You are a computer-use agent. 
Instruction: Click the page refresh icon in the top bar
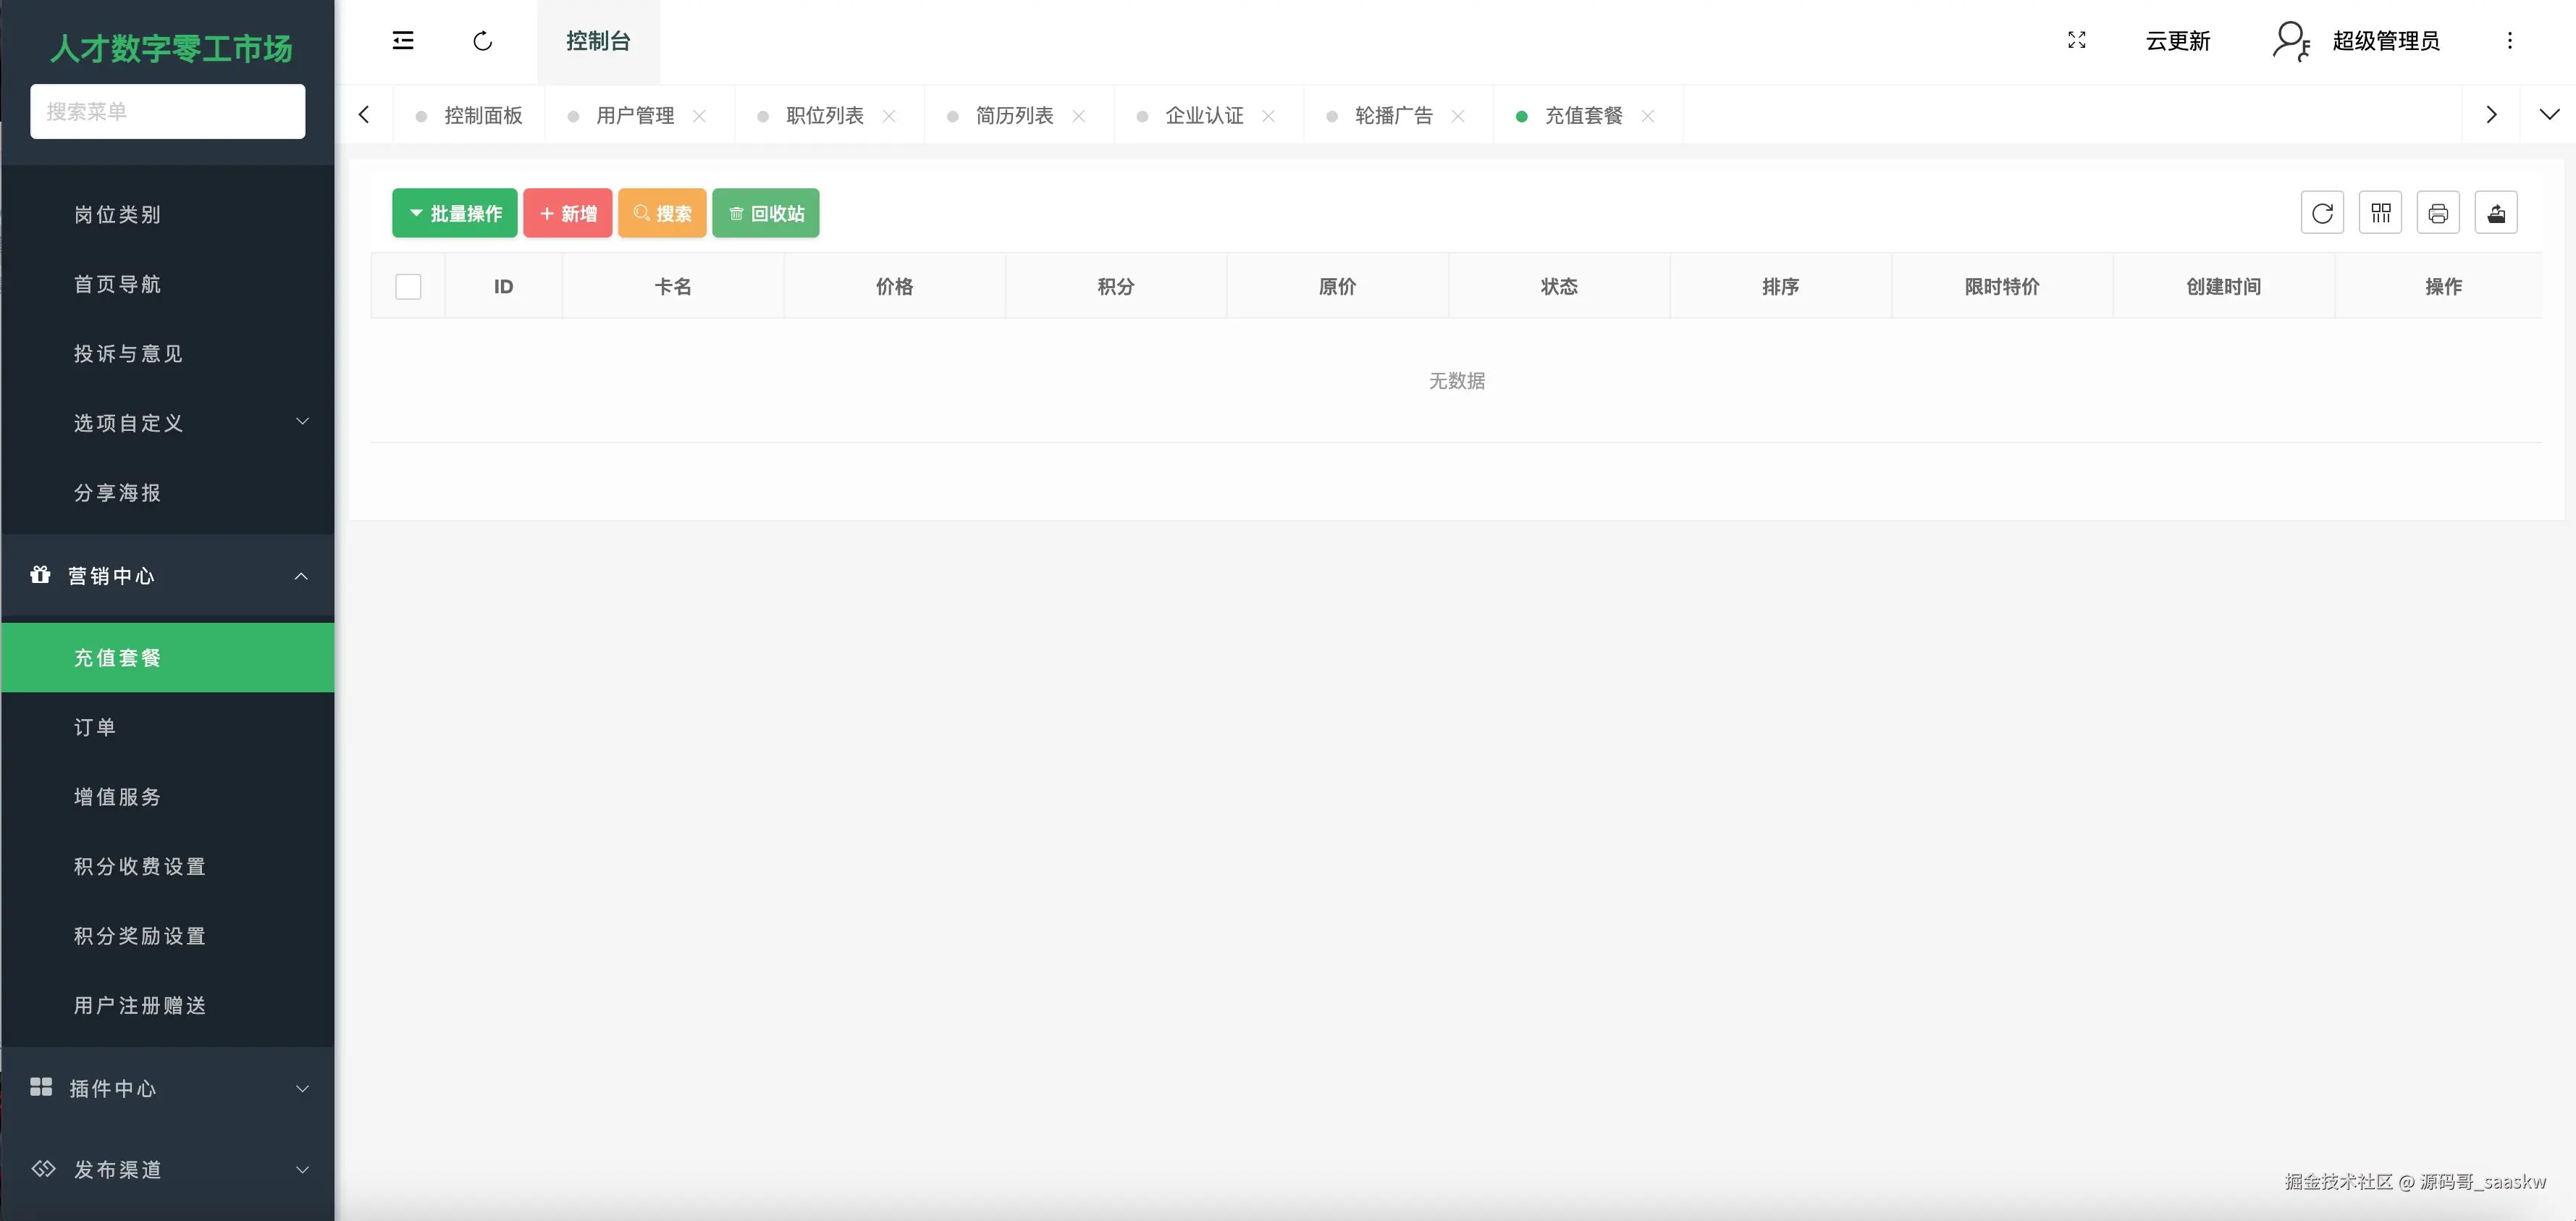pyautogui.click(x=483, y=41)
